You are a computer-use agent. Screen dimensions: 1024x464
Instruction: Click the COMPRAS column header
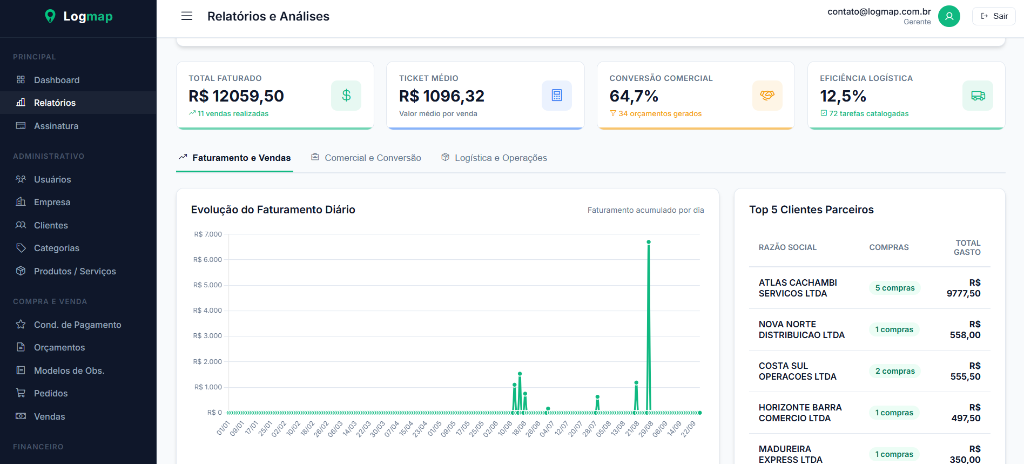(889, 247)
